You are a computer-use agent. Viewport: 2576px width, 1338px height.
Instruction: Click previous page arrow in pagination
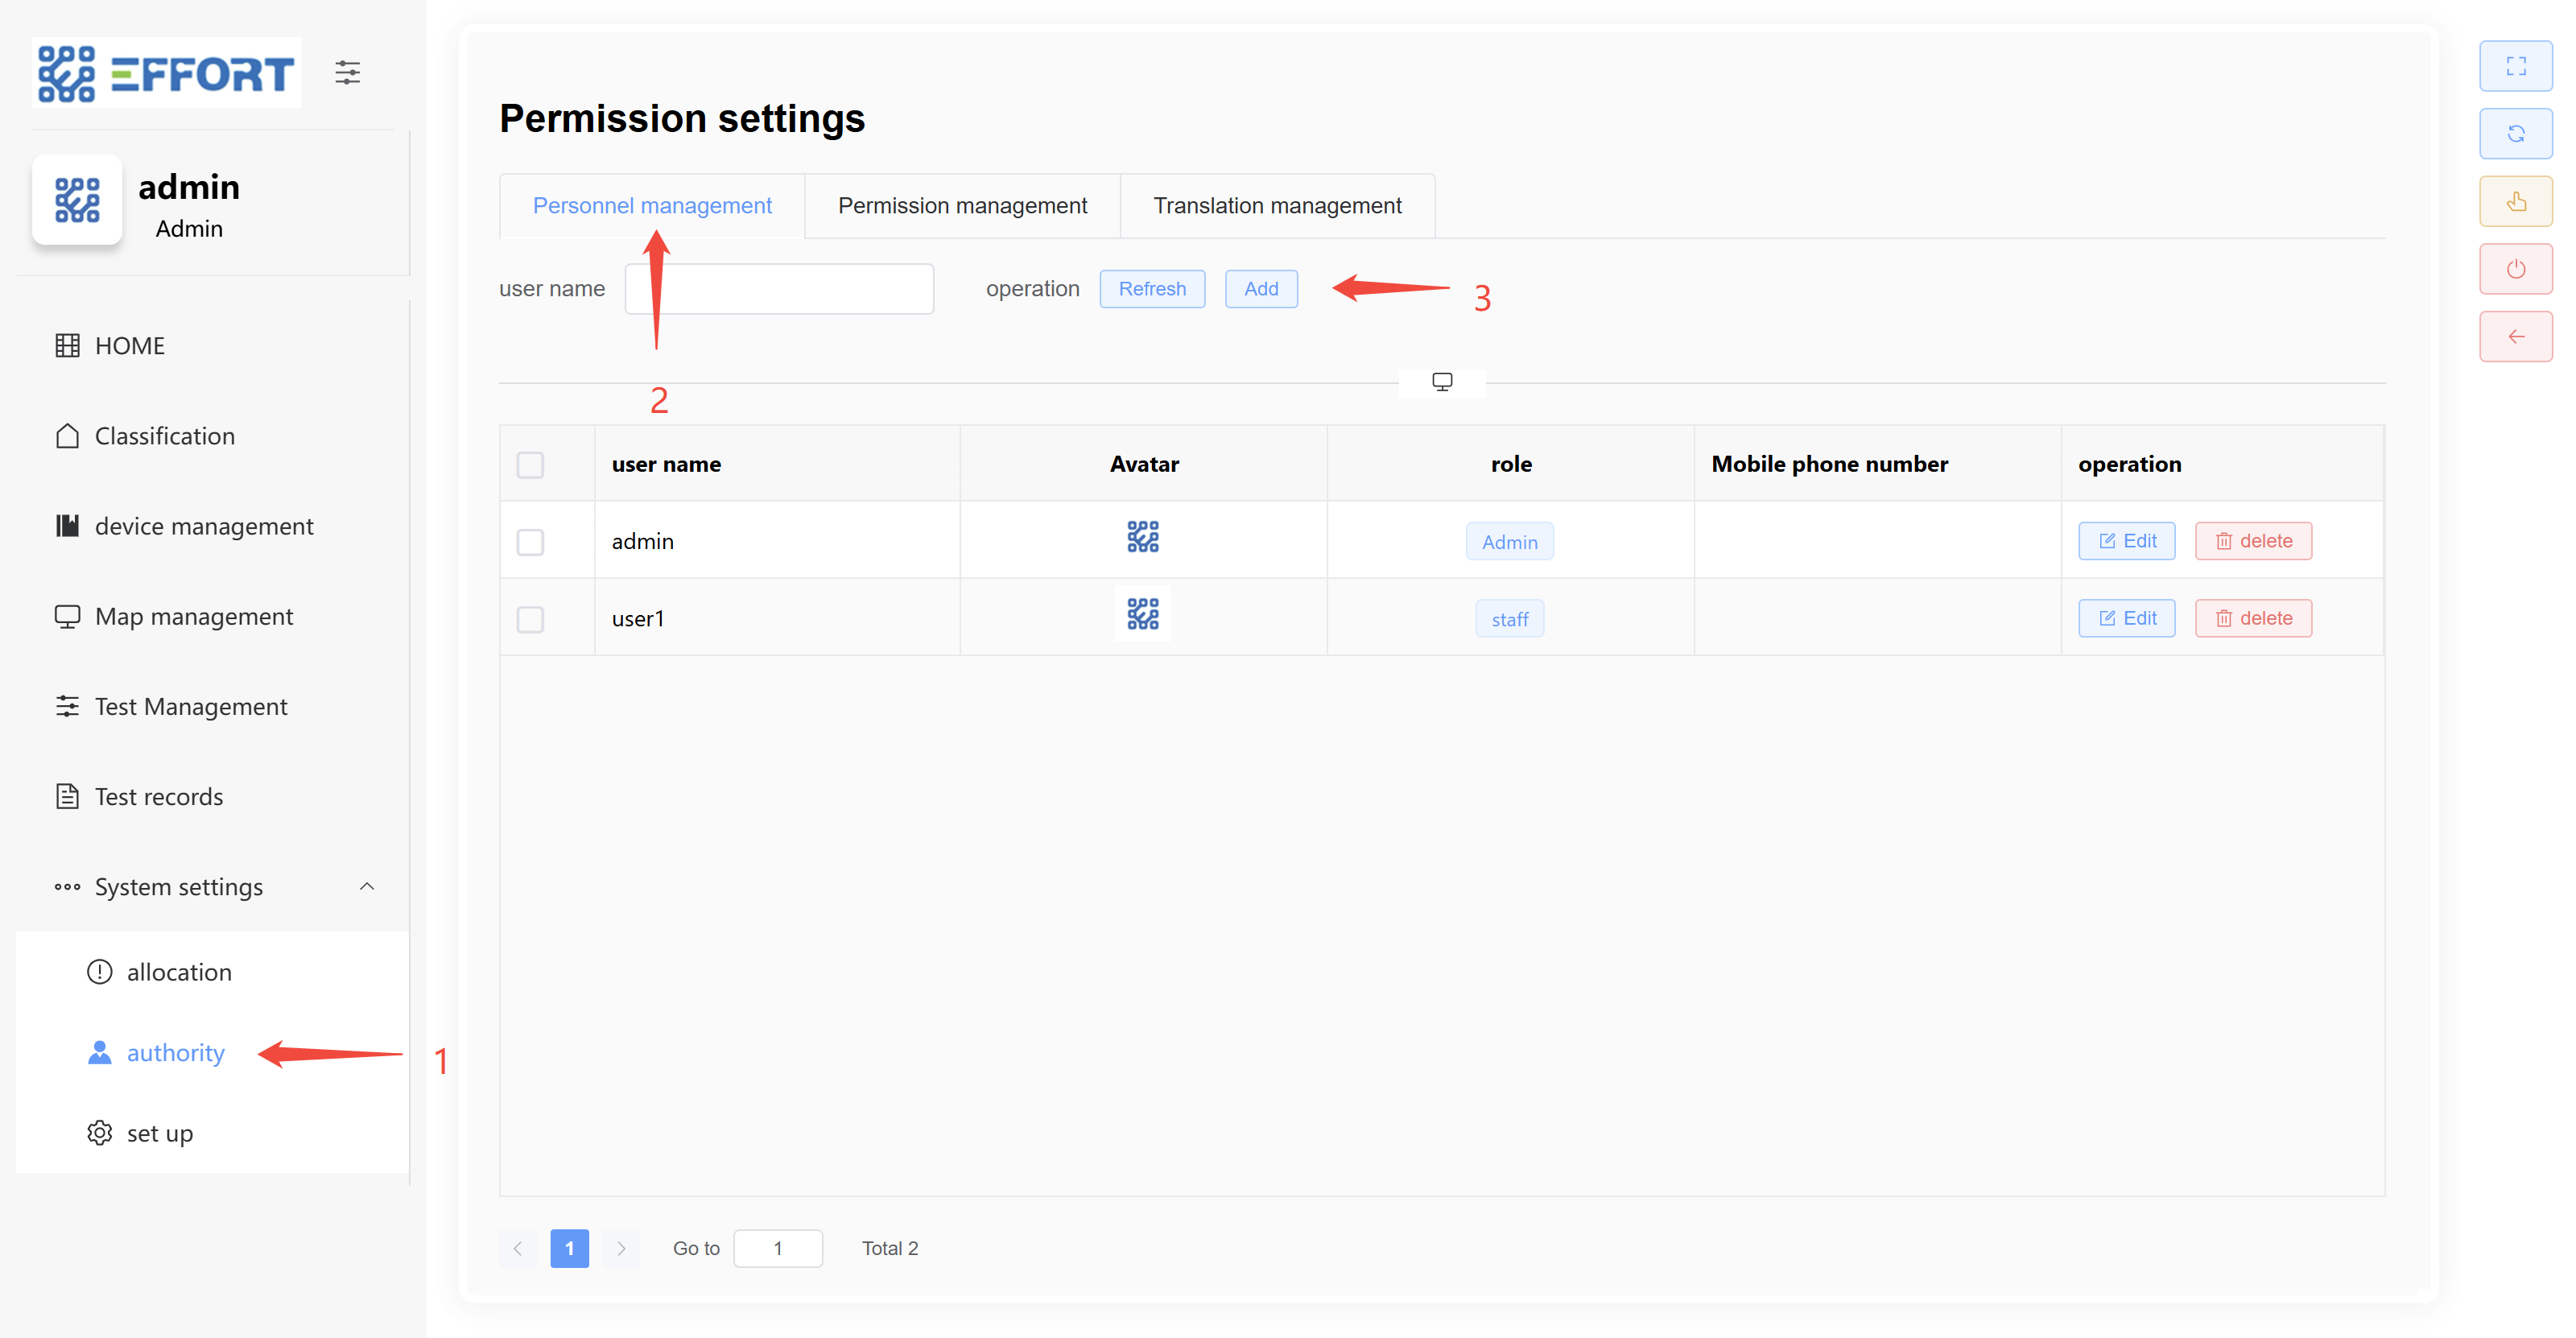click(518, 1248)
